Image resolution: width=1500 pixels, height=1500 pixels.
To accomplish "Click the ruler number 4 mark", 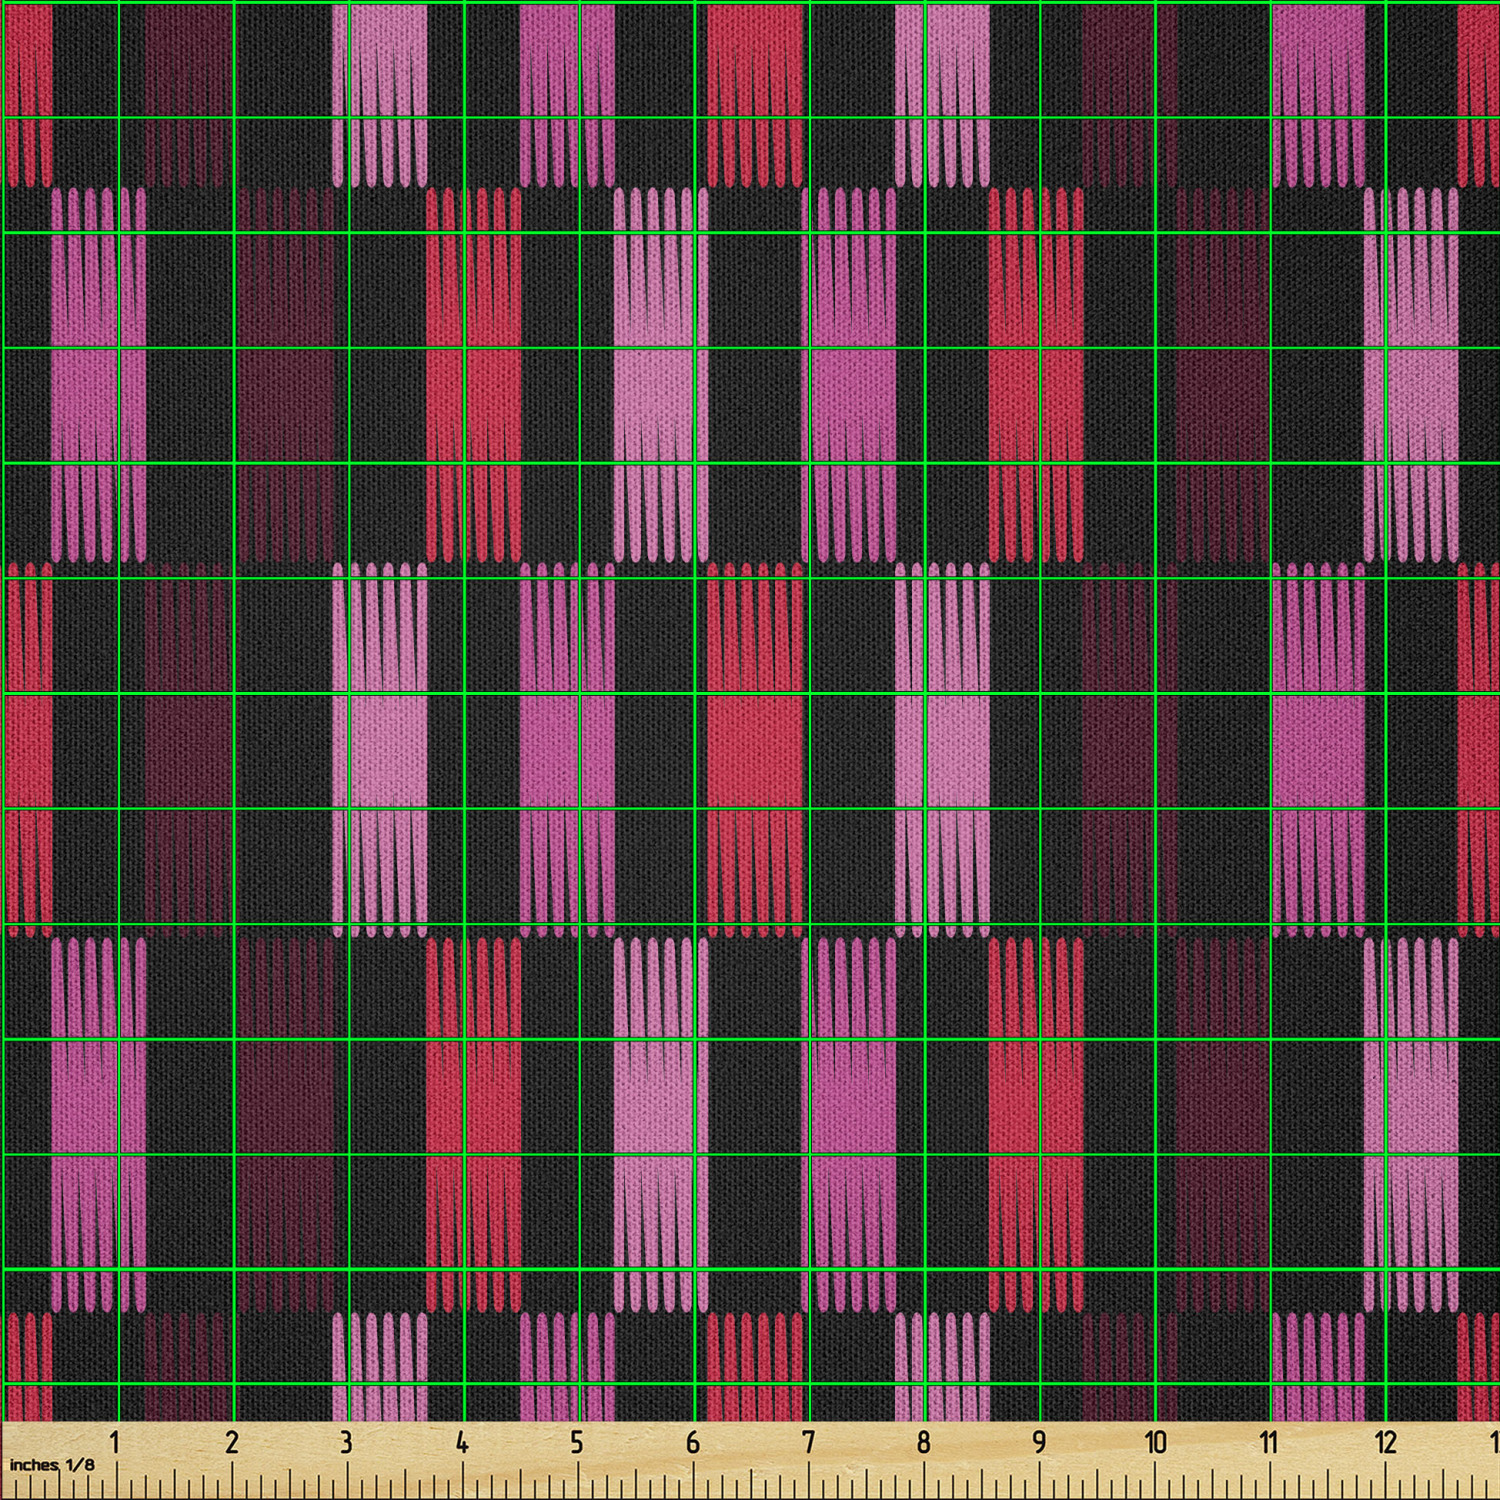I will 461,1442.
